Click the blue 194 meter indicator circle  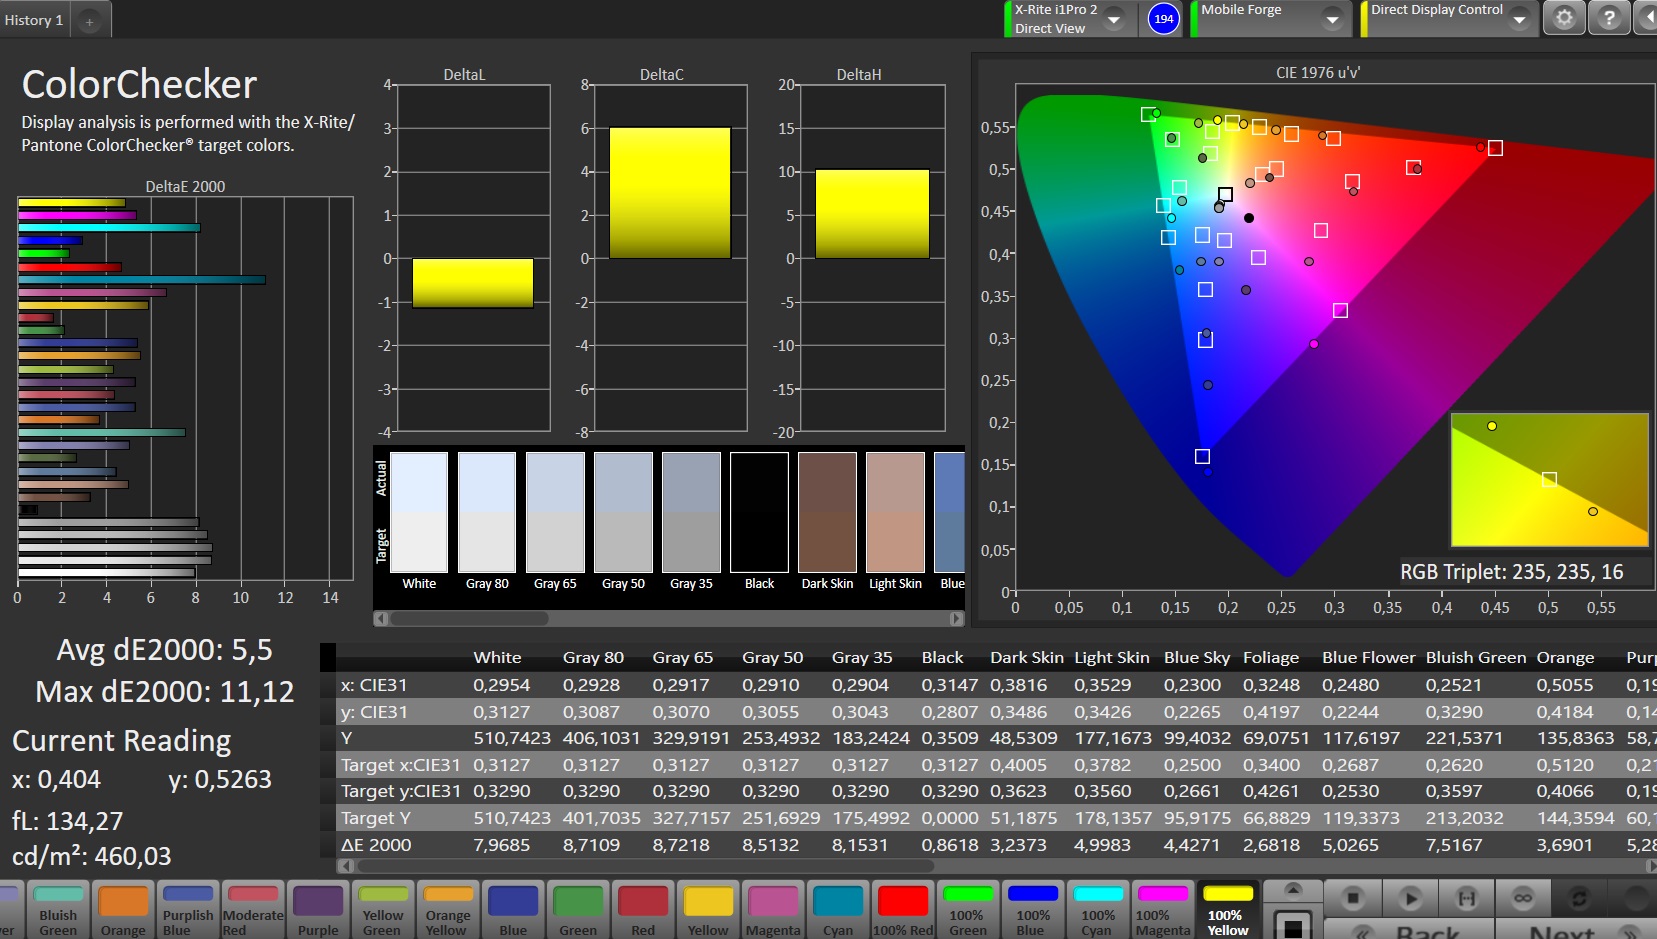pyautogui.click(x=1163, y=18)
